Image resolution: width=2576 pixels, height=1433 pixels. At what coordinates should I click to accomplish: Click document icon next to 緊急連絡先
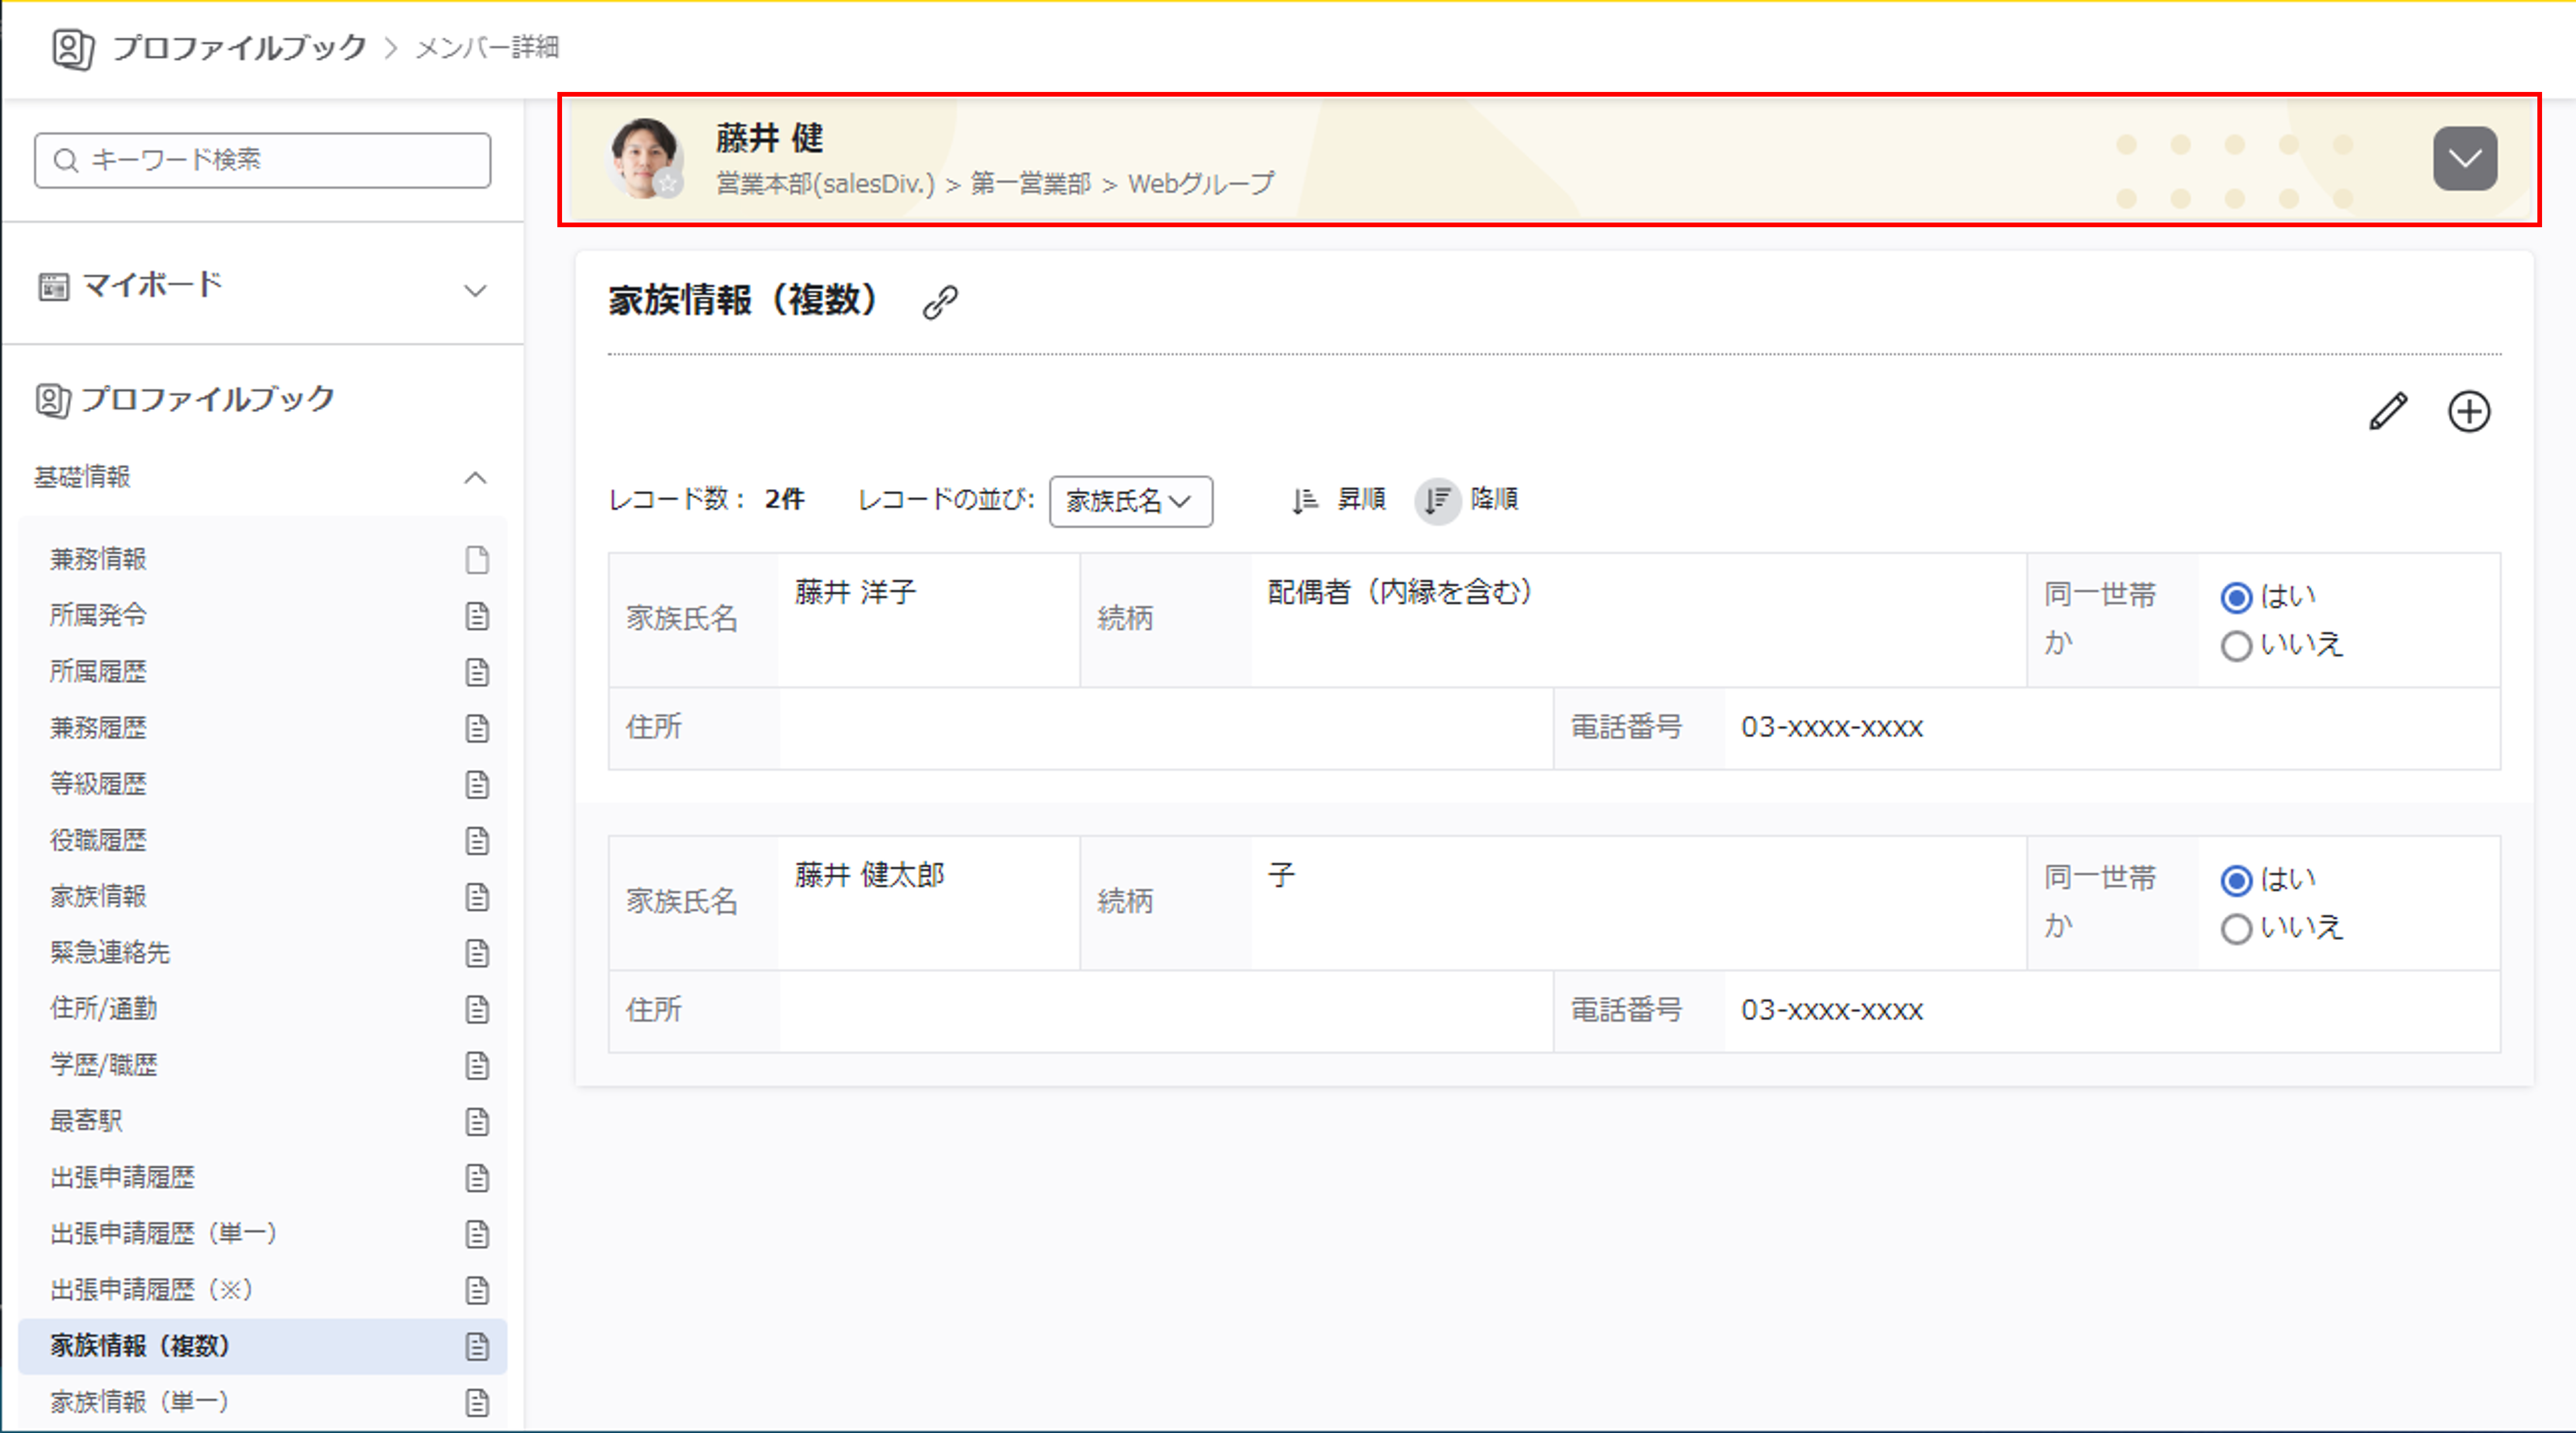[x=477, y=953]
